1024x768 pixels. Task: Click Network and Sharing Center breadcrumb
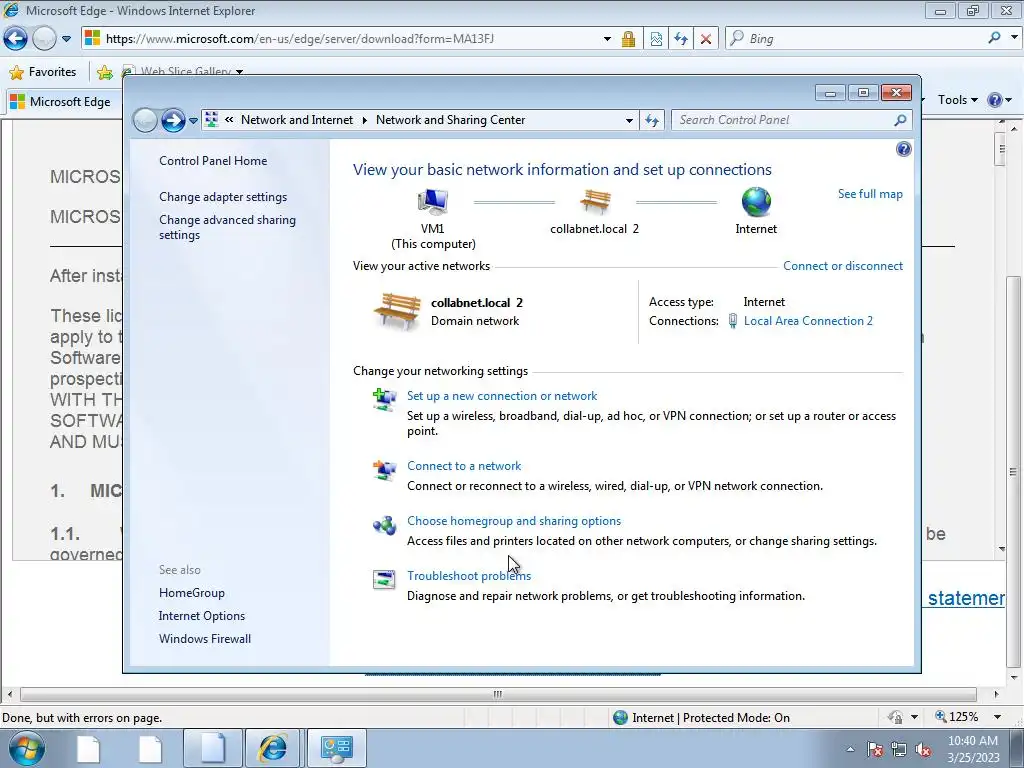451,120
